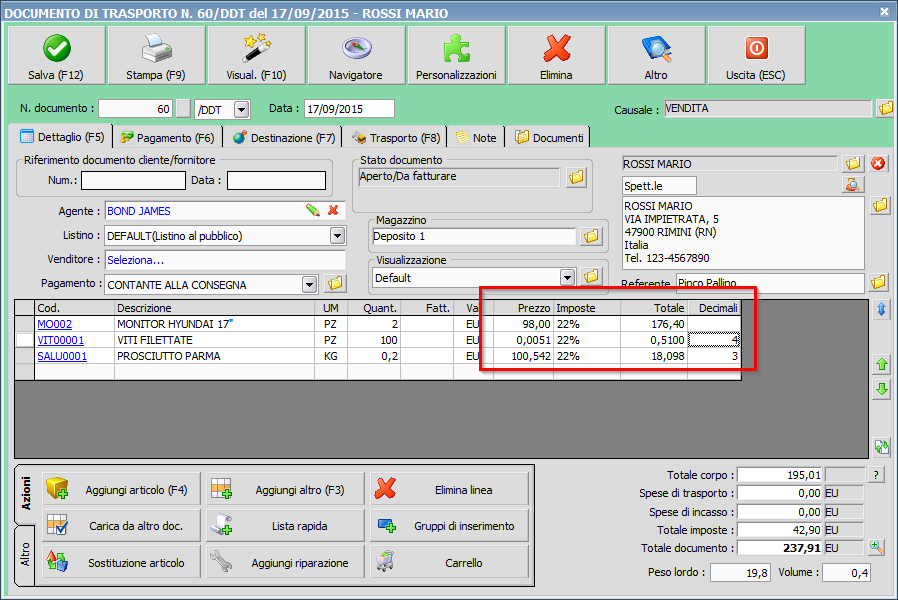Open the Pagamento combo box arrow
The height and width of the screenshot is (600, 898).
310,284
